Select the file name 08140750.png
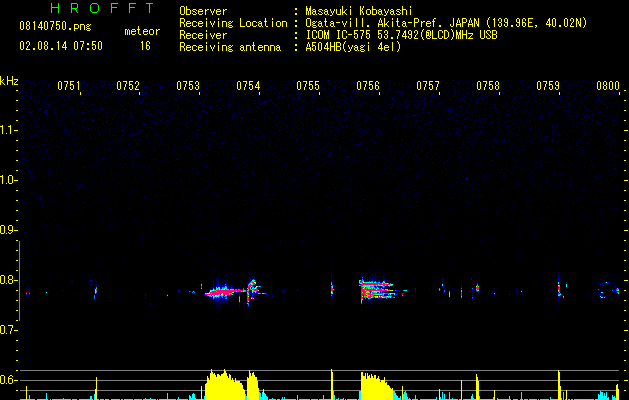The width and height of the screenshot is (629, 400). 55,26
